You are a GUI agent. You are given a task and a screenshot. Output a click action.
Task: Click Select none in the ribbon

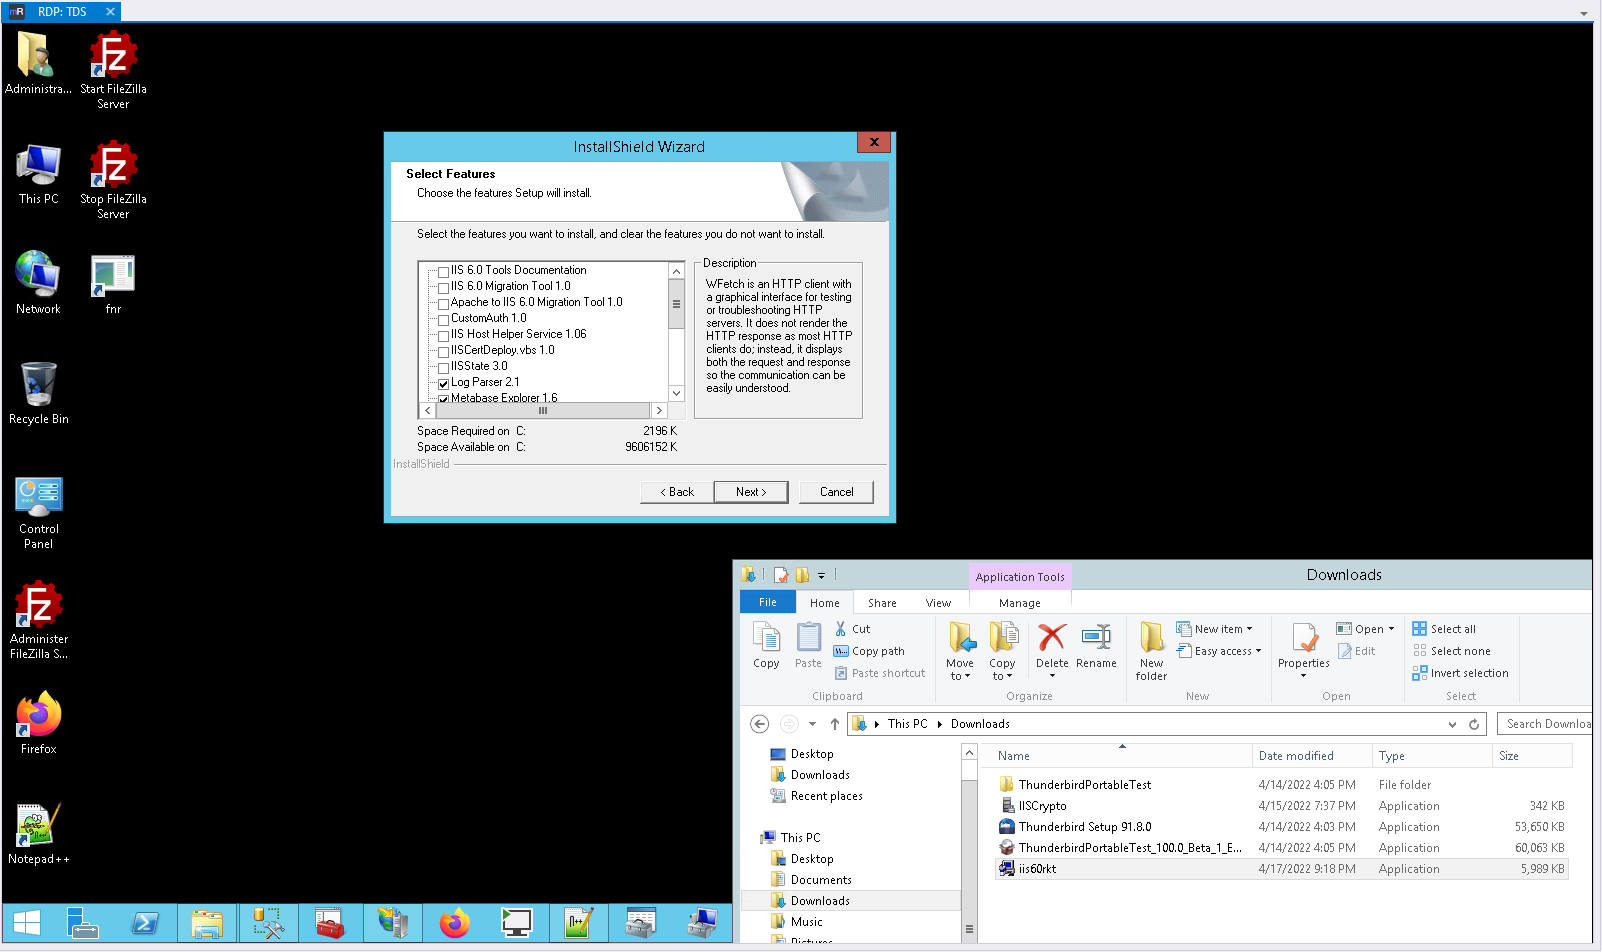pos(1451,651)
